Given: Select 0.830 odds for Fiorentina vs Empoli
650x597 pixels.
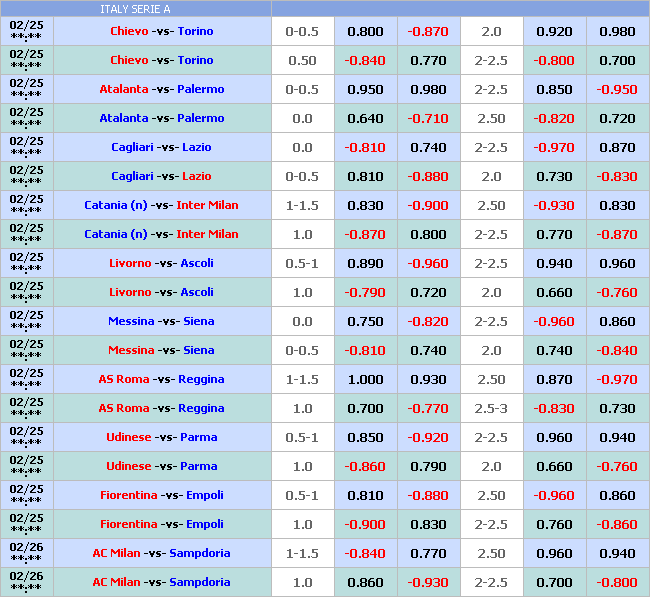Looking at the screenshot, I should click(x=428, y=524).
